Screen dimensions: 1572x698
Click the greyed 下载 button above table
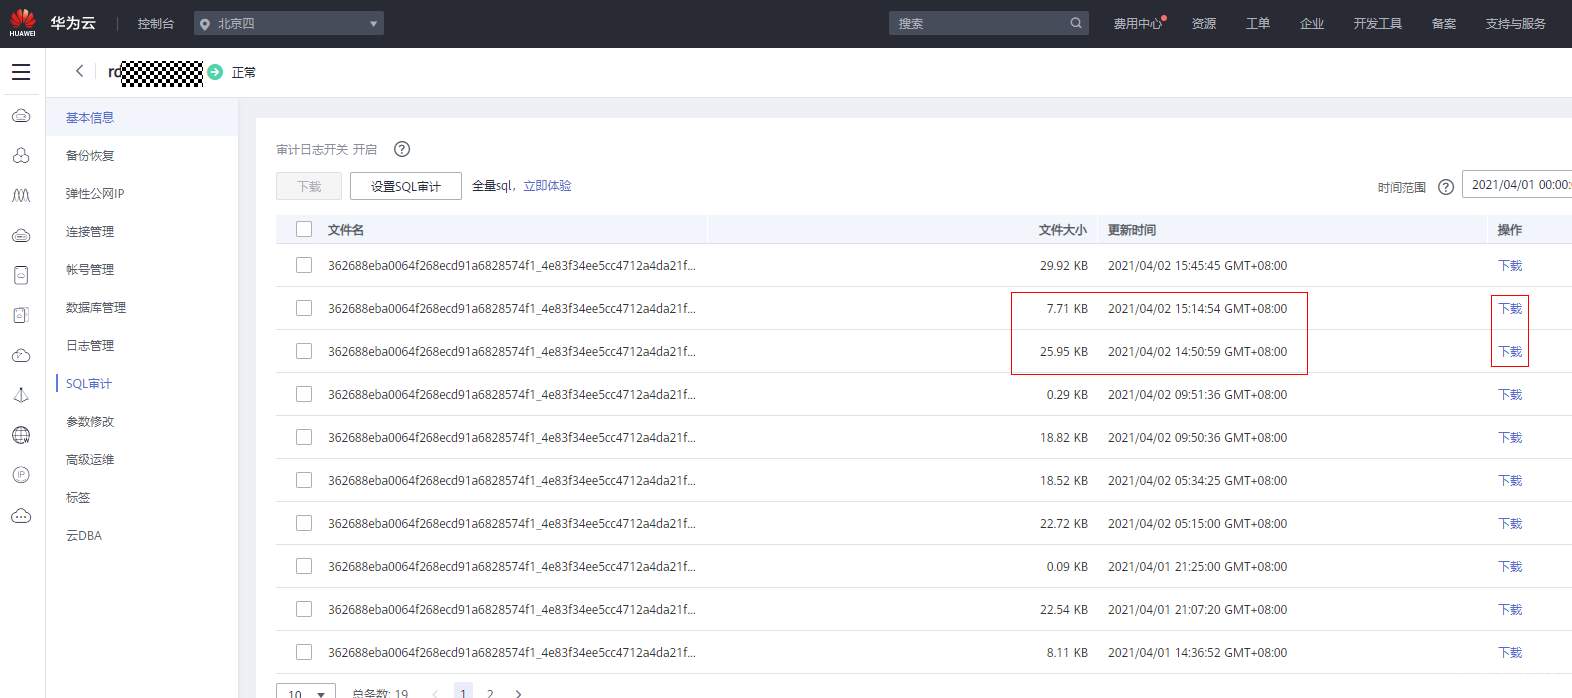click(x=309, y=186)
